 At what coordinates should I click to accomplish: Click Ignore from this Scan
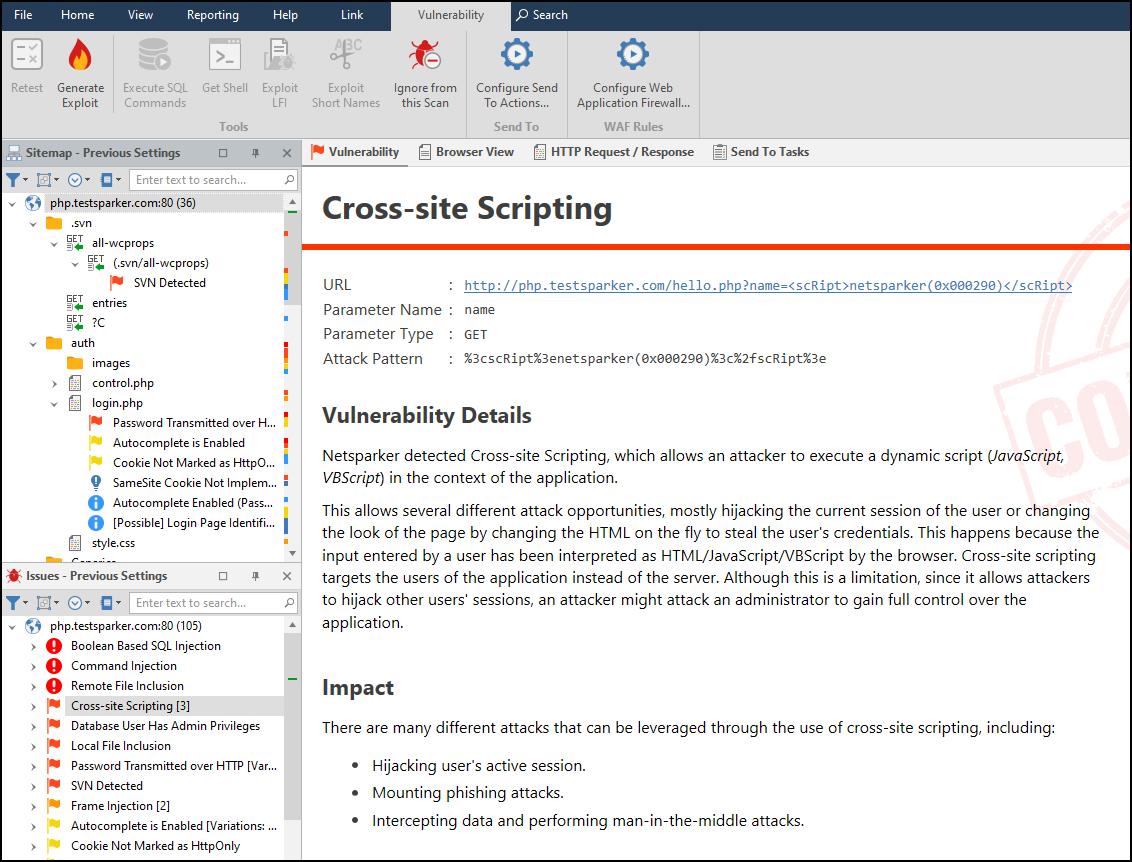[424, 72]
